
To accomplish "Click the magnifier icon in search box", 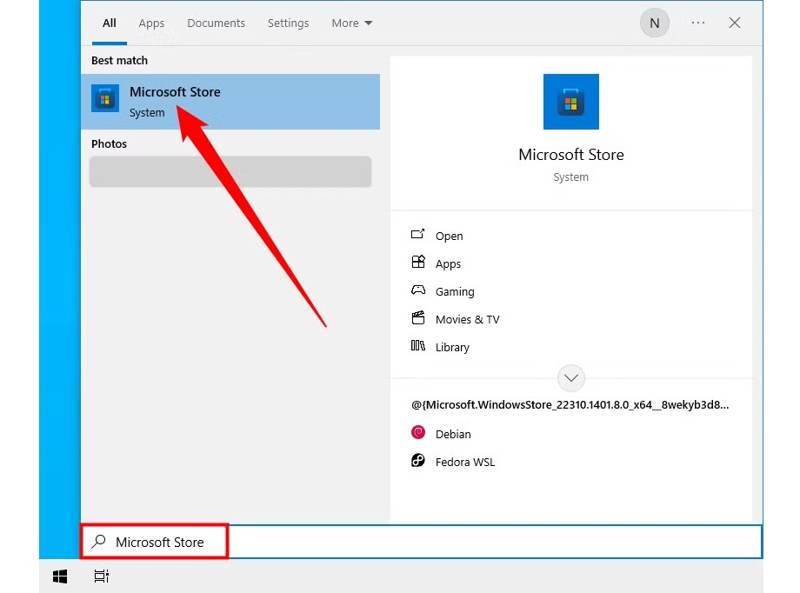I will point(98,542).
